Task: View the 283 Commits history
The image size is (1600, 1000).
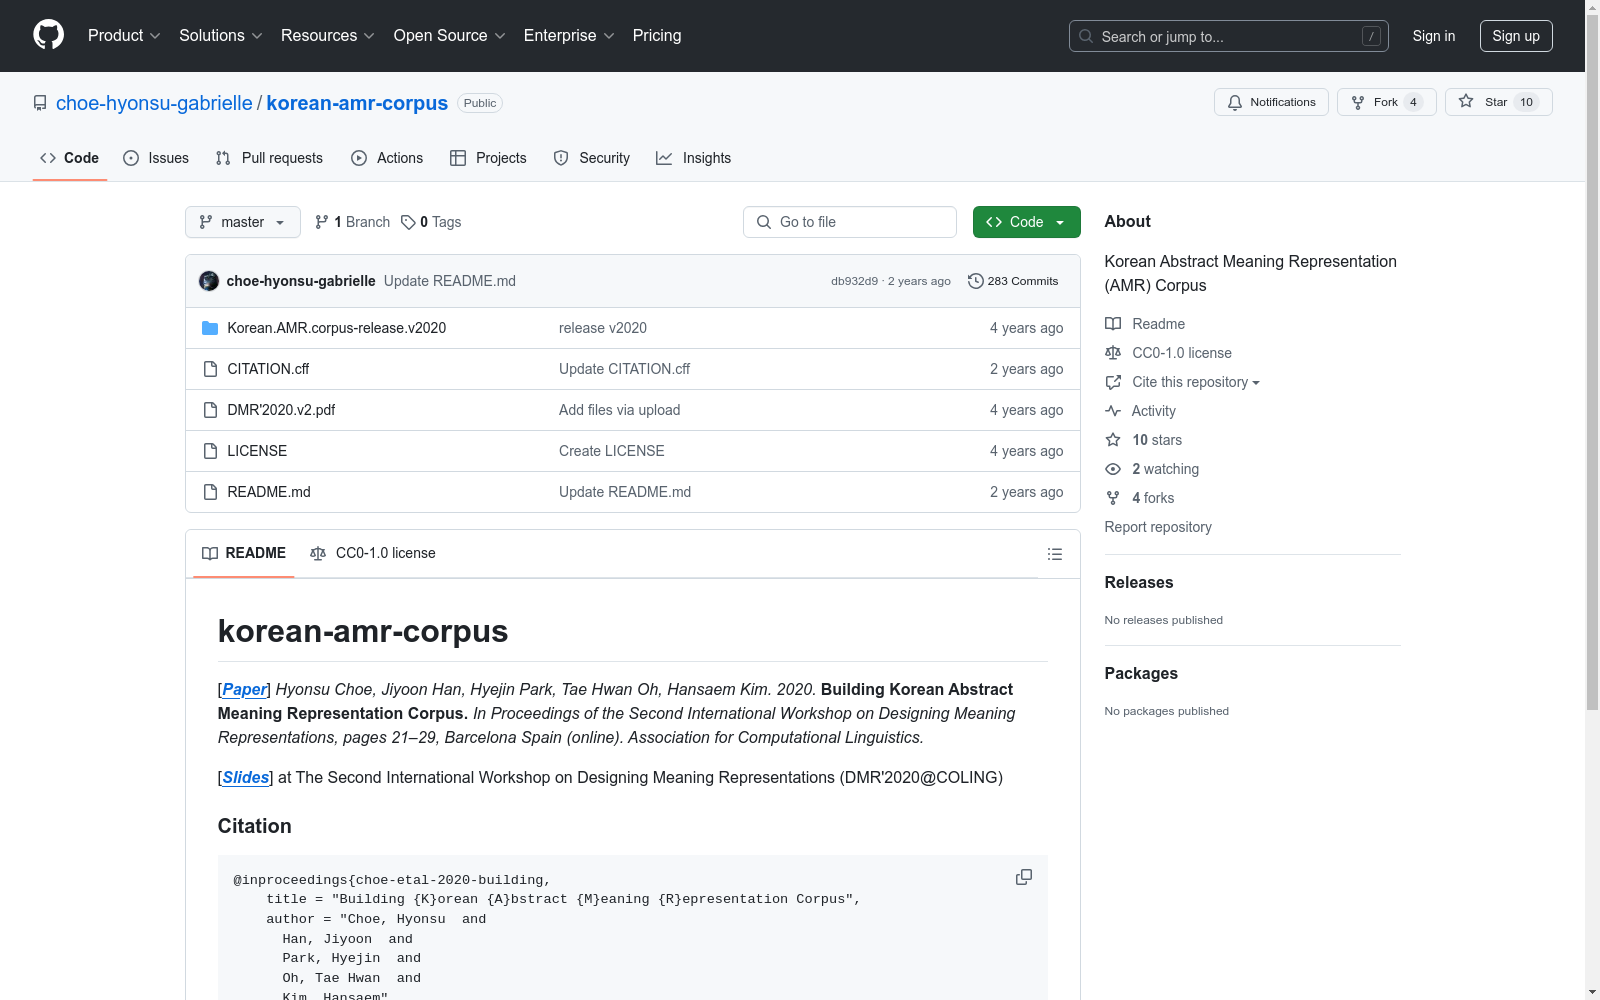Action: pos(1013,281)
